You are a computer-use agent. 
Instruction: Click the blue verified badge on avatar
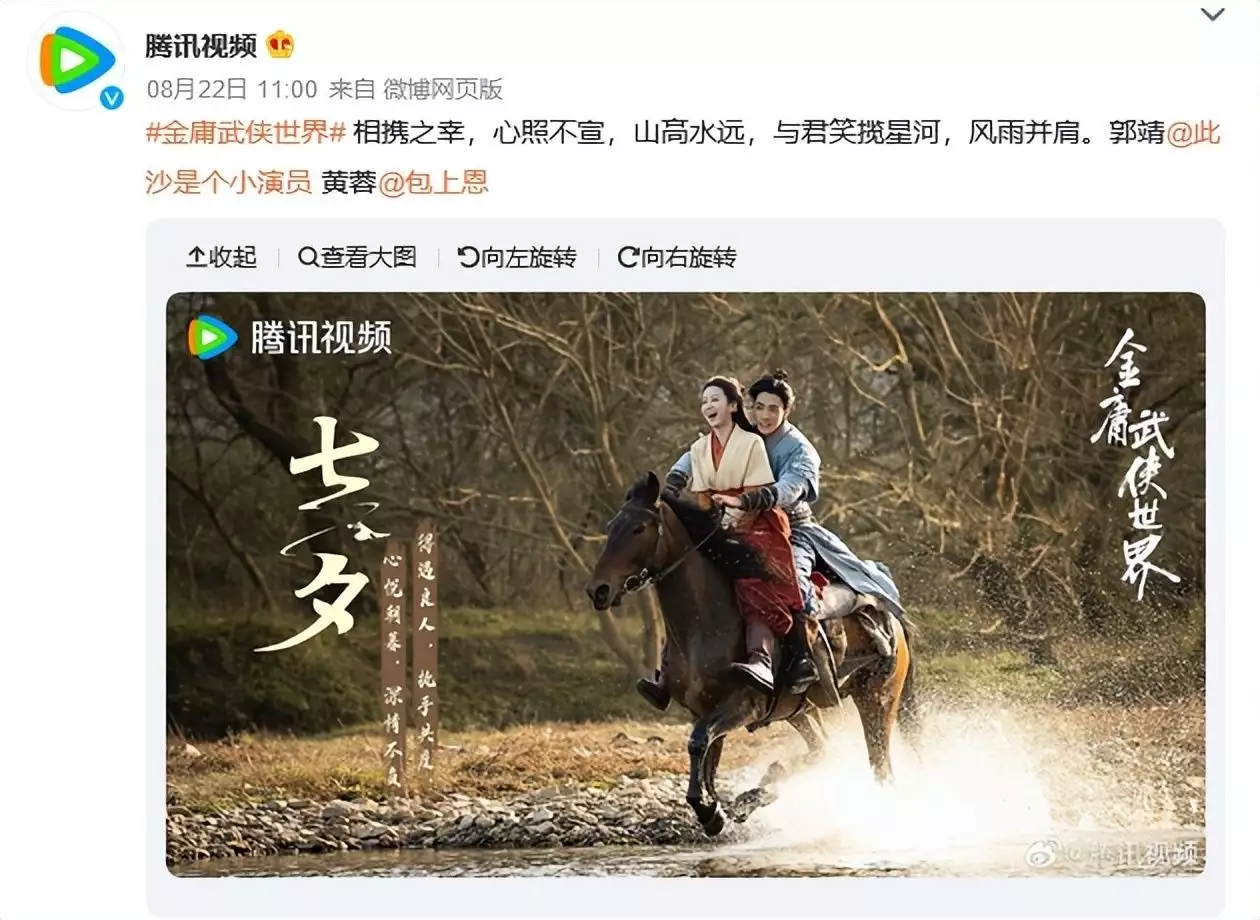(112, 97)
